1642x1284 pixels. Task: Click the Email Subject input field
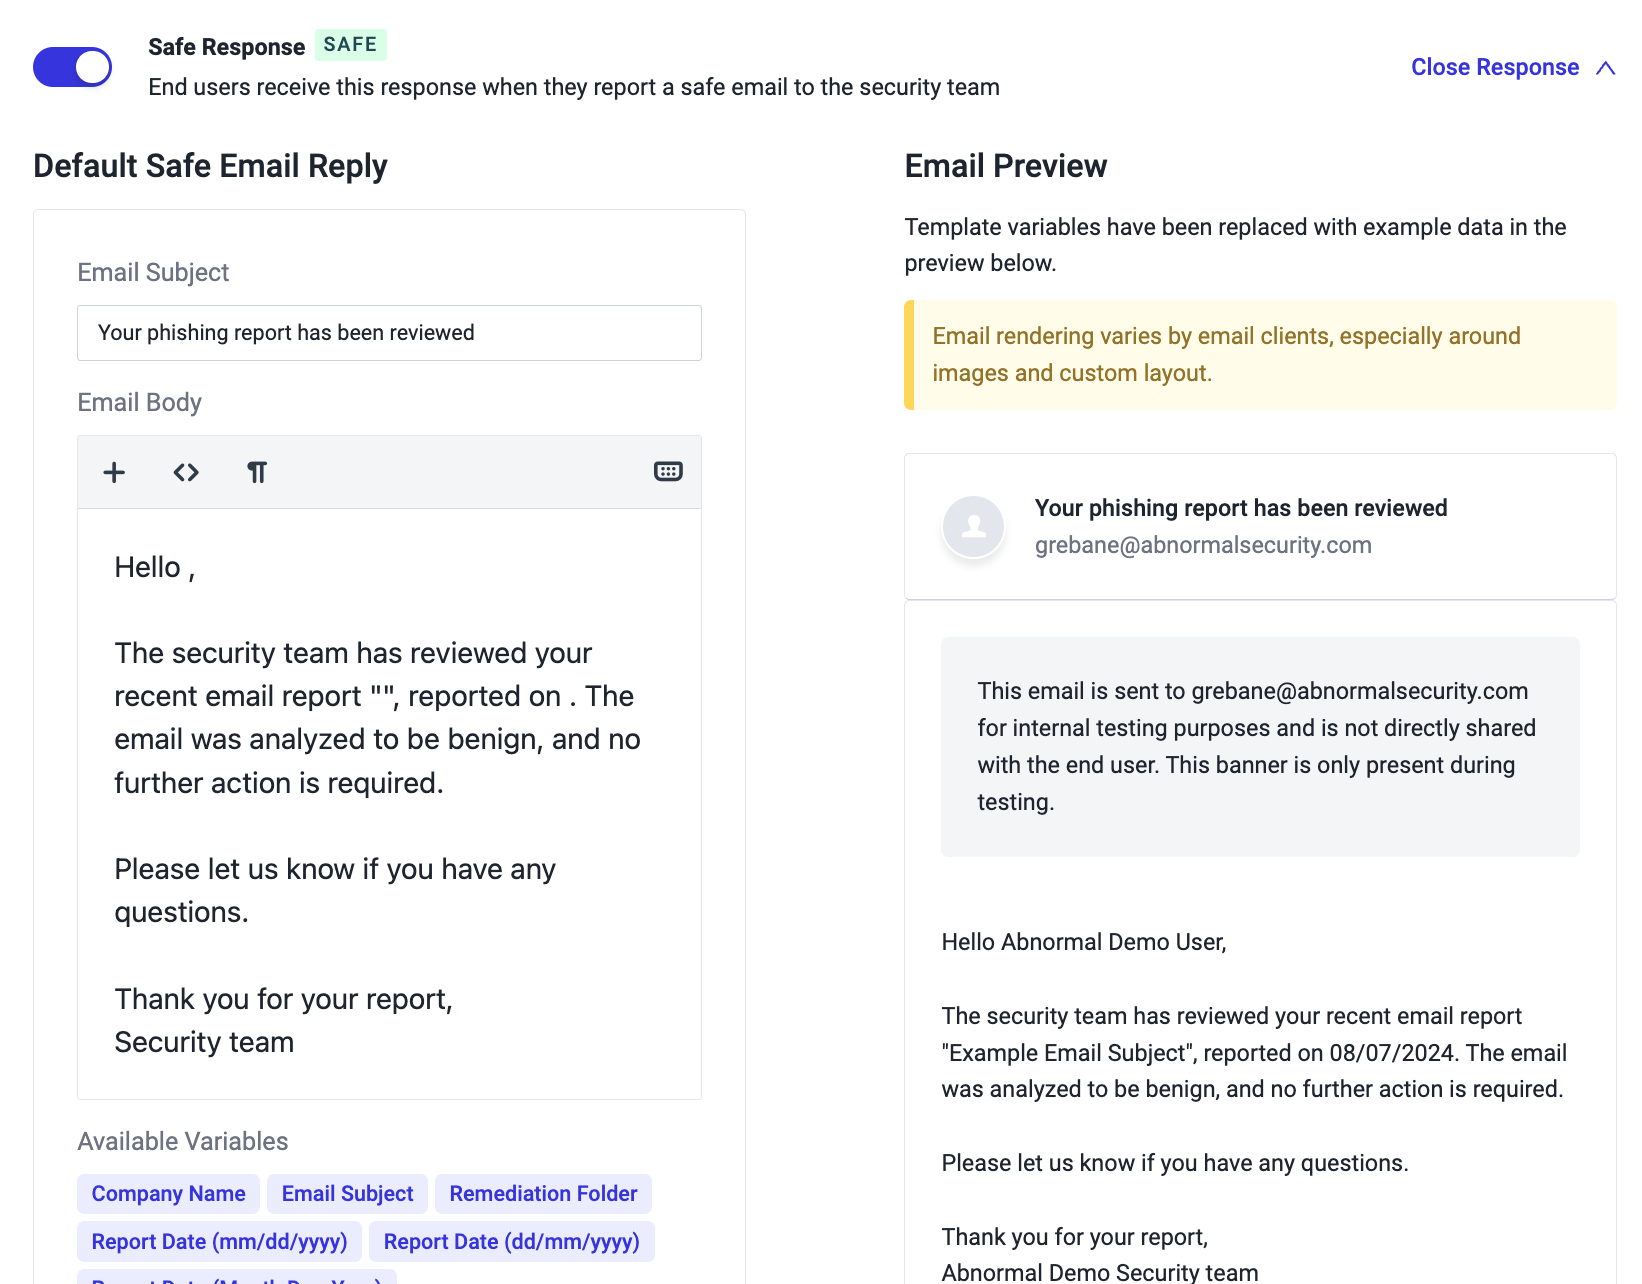(389, 333)
